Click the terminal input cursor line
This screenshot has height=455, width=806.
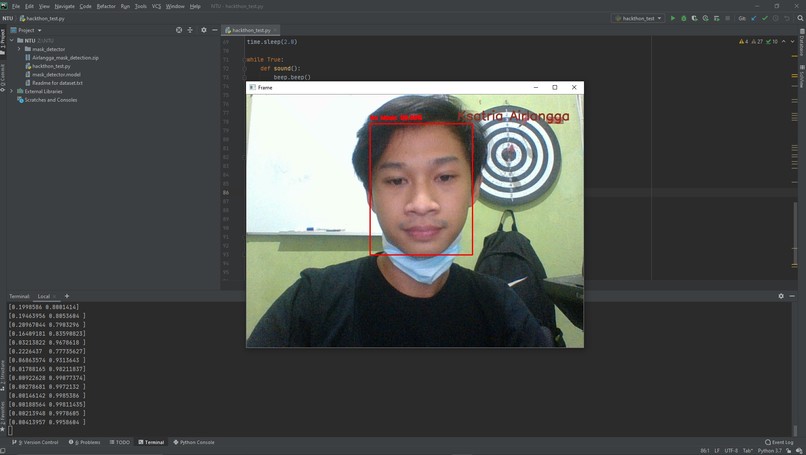[x=10, y=431]
